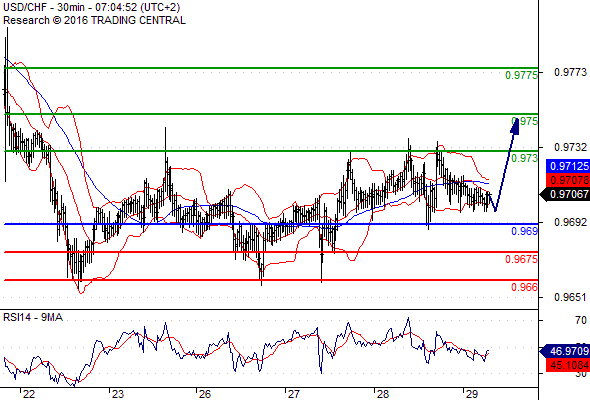Click the red 0.966 support label
Image resolution: width=590 pixels, height=400 pixels.
[525, 287]
